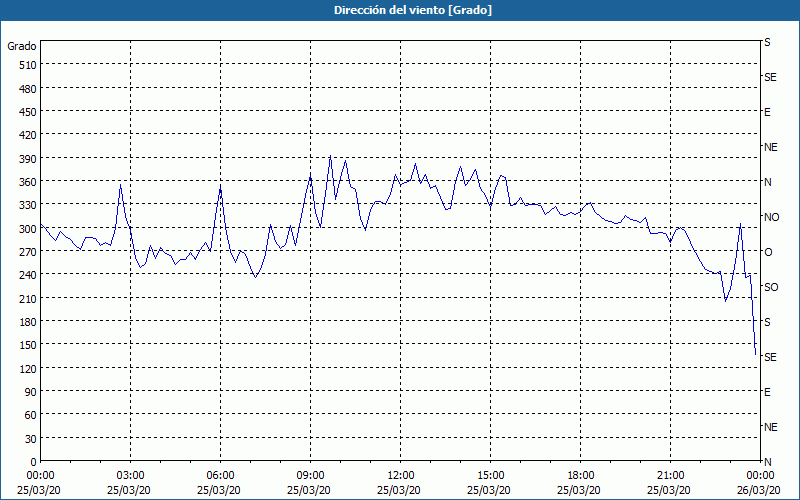Pick the 60 degree axis label

31,415
